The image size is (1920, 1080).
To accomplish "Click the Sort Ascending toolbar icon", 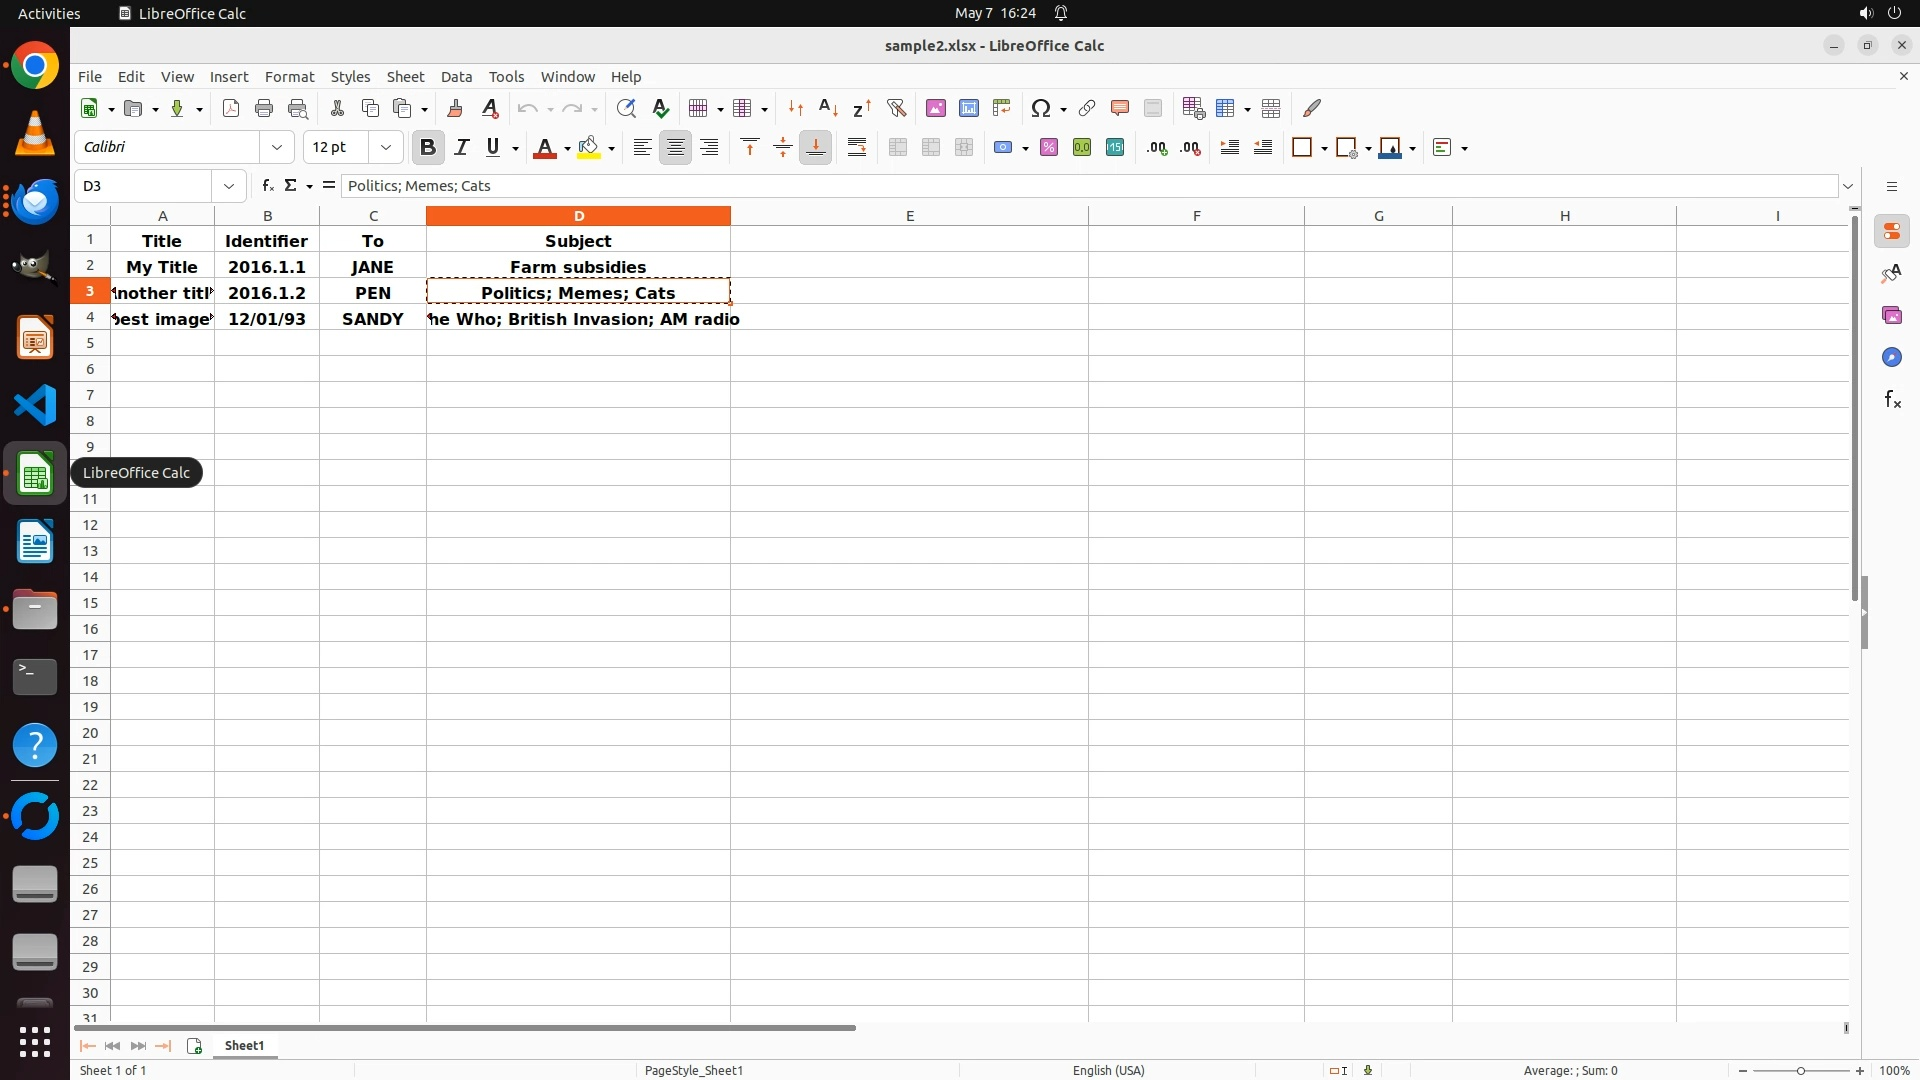I will [828, 108].
